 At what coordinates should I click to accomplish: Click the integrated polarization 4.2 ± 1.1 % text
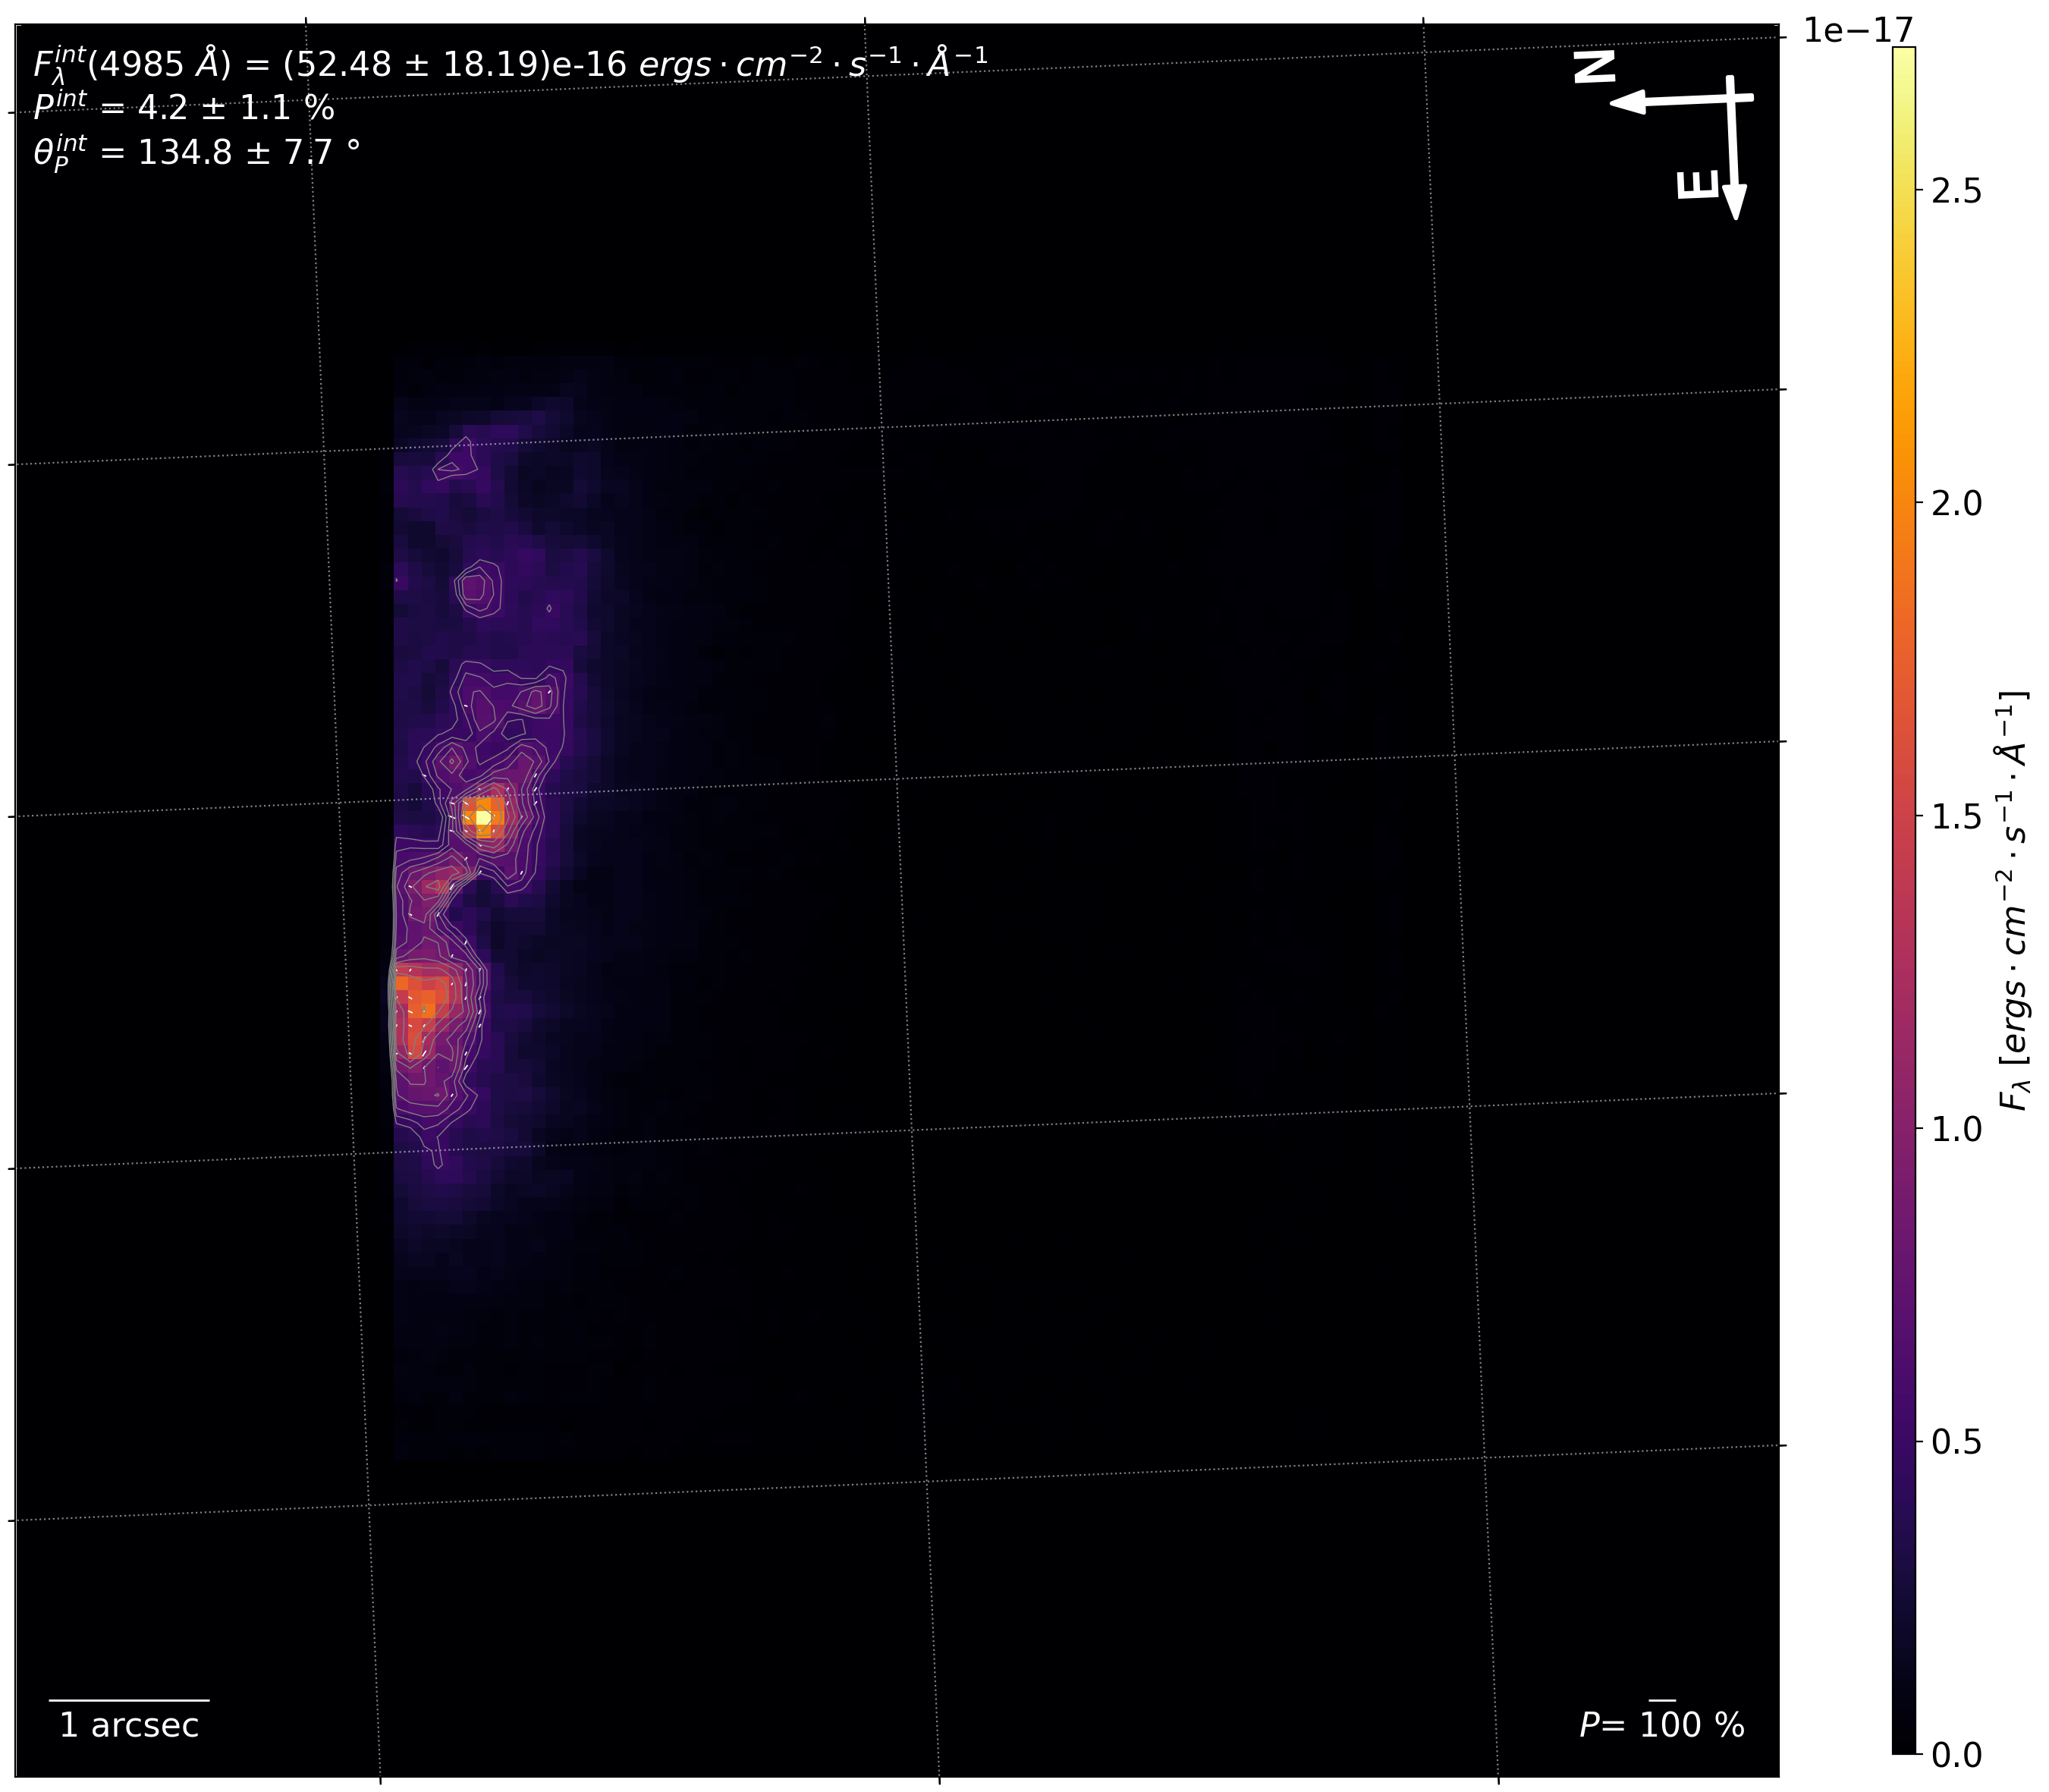184,107
